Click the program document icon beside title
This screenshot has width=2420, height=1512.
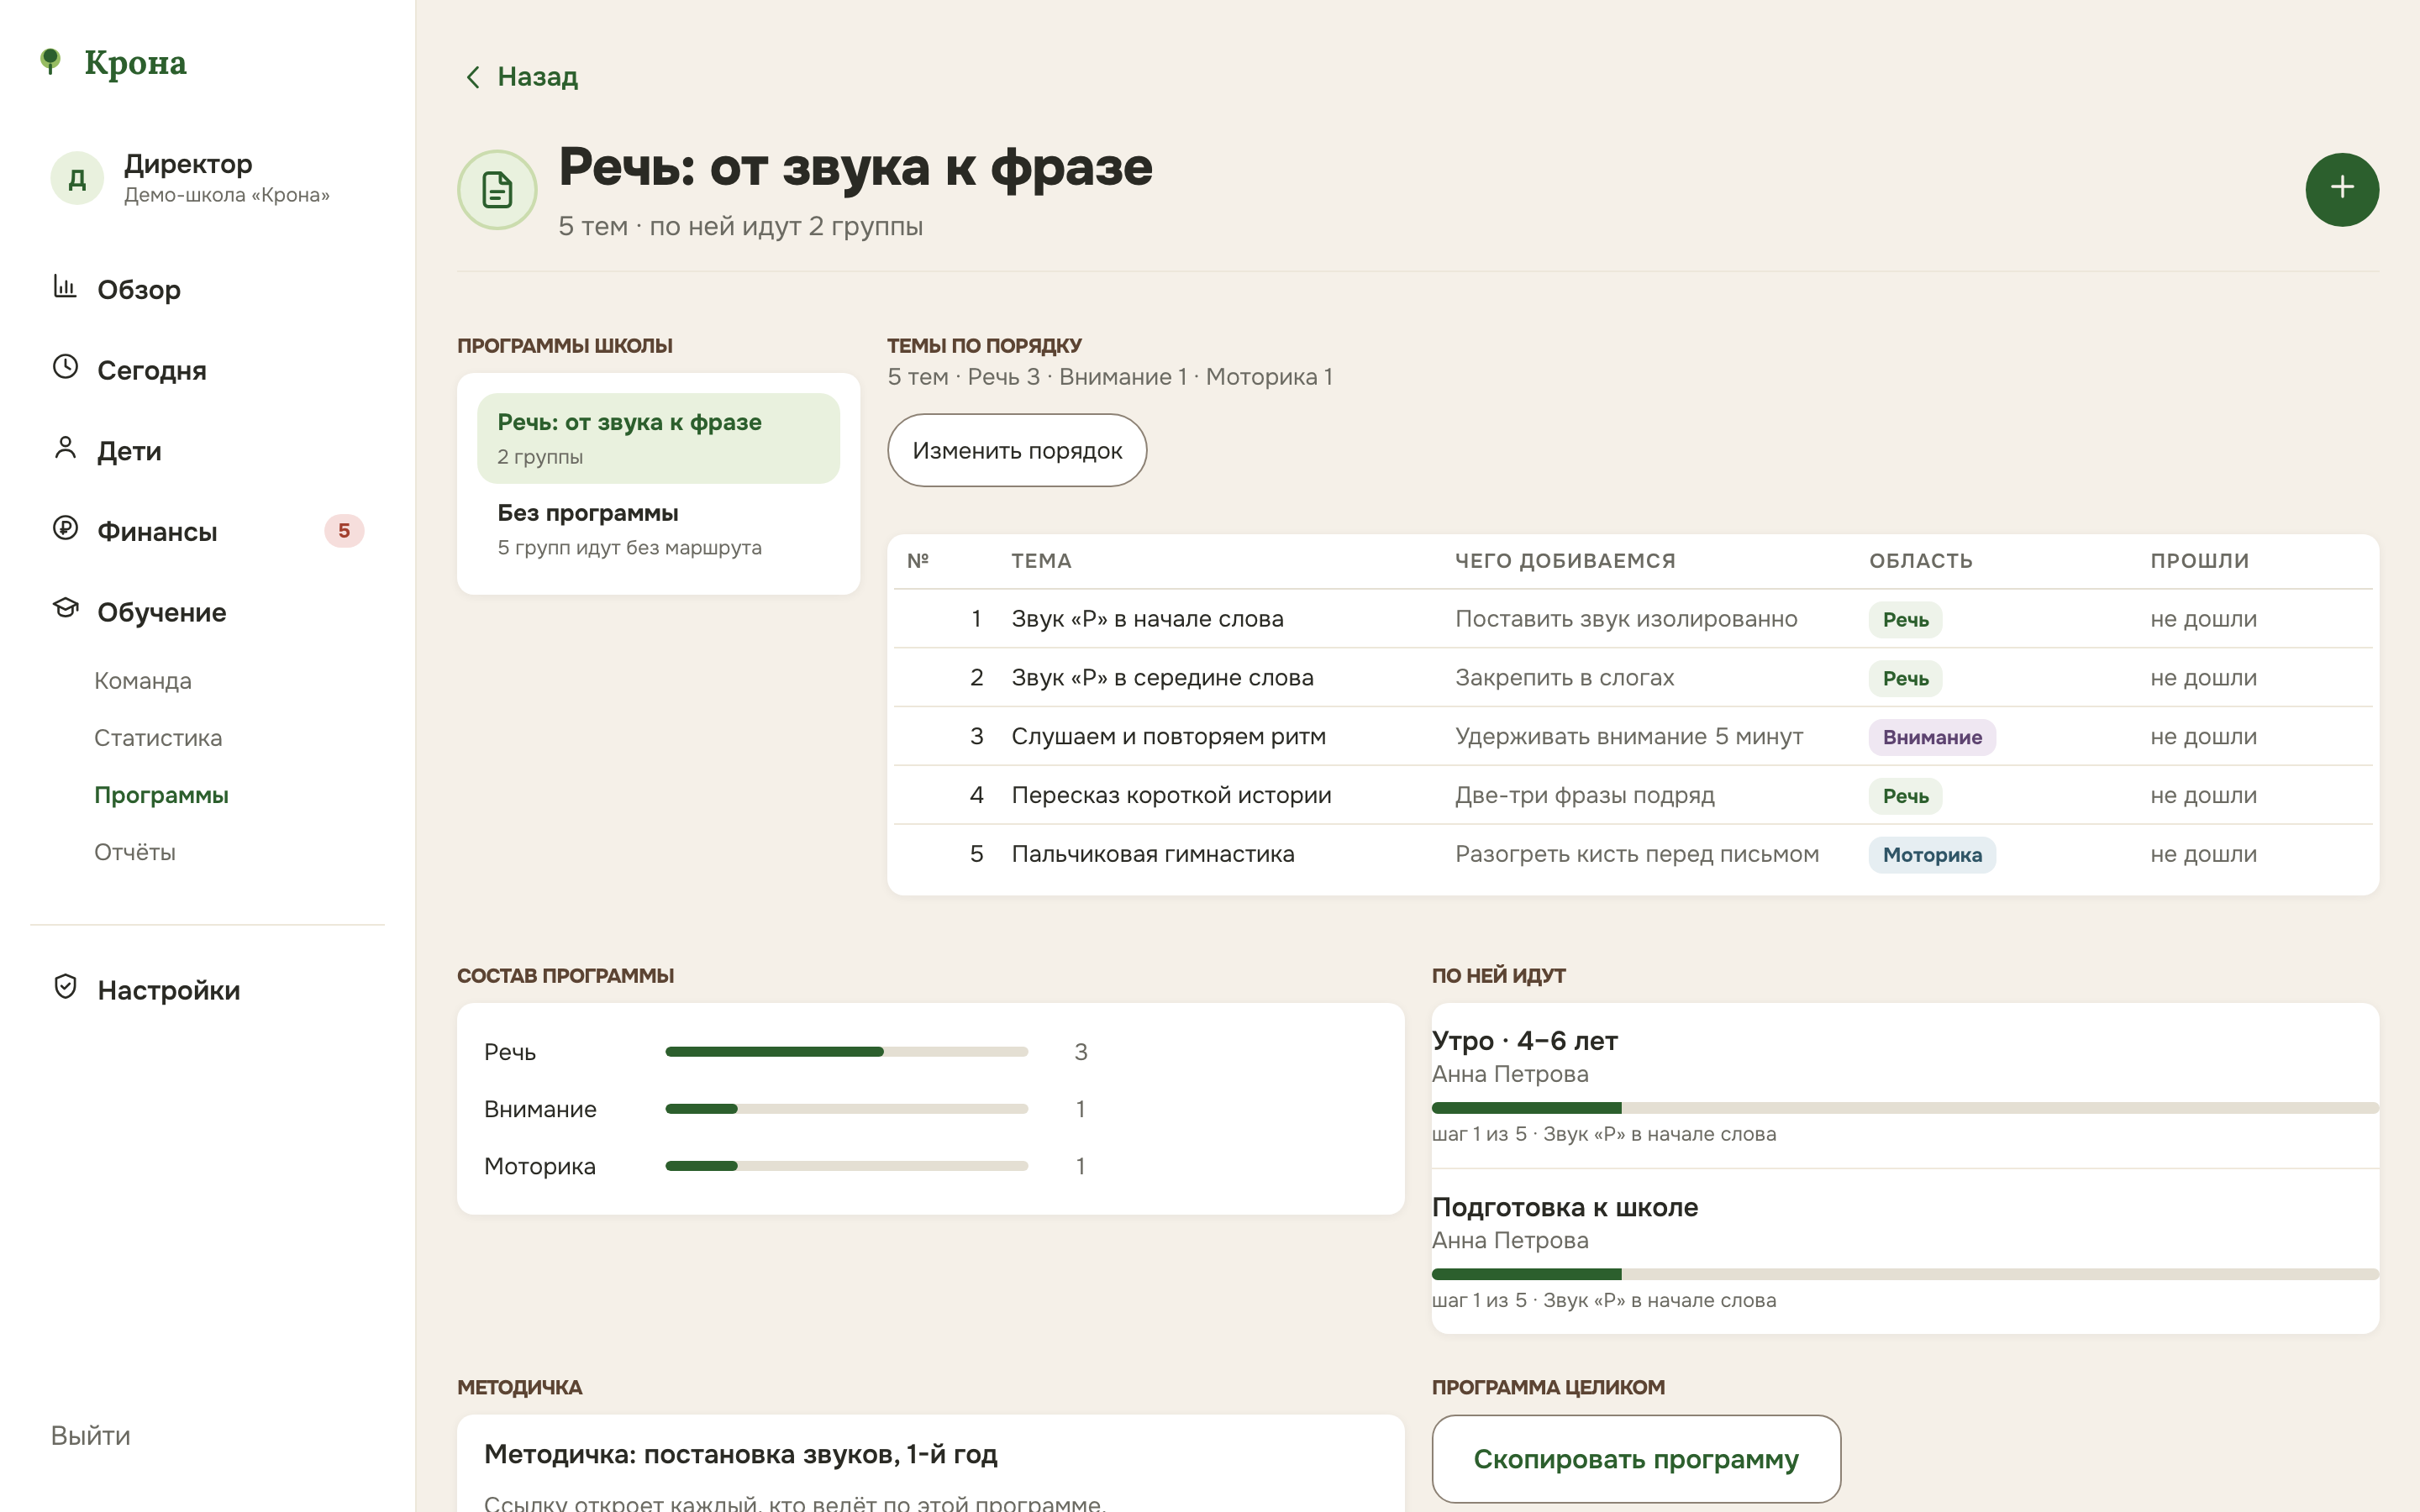pos(497,189)
